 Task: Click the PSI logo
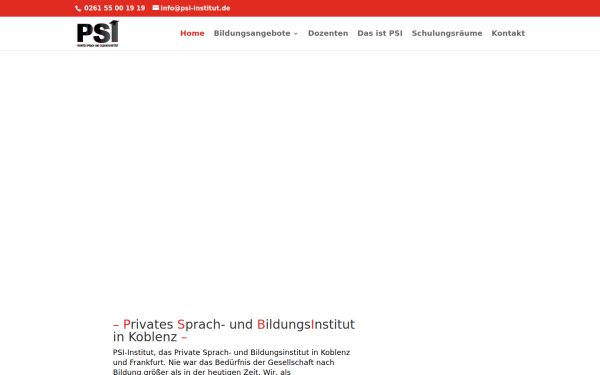click(98, 34)
